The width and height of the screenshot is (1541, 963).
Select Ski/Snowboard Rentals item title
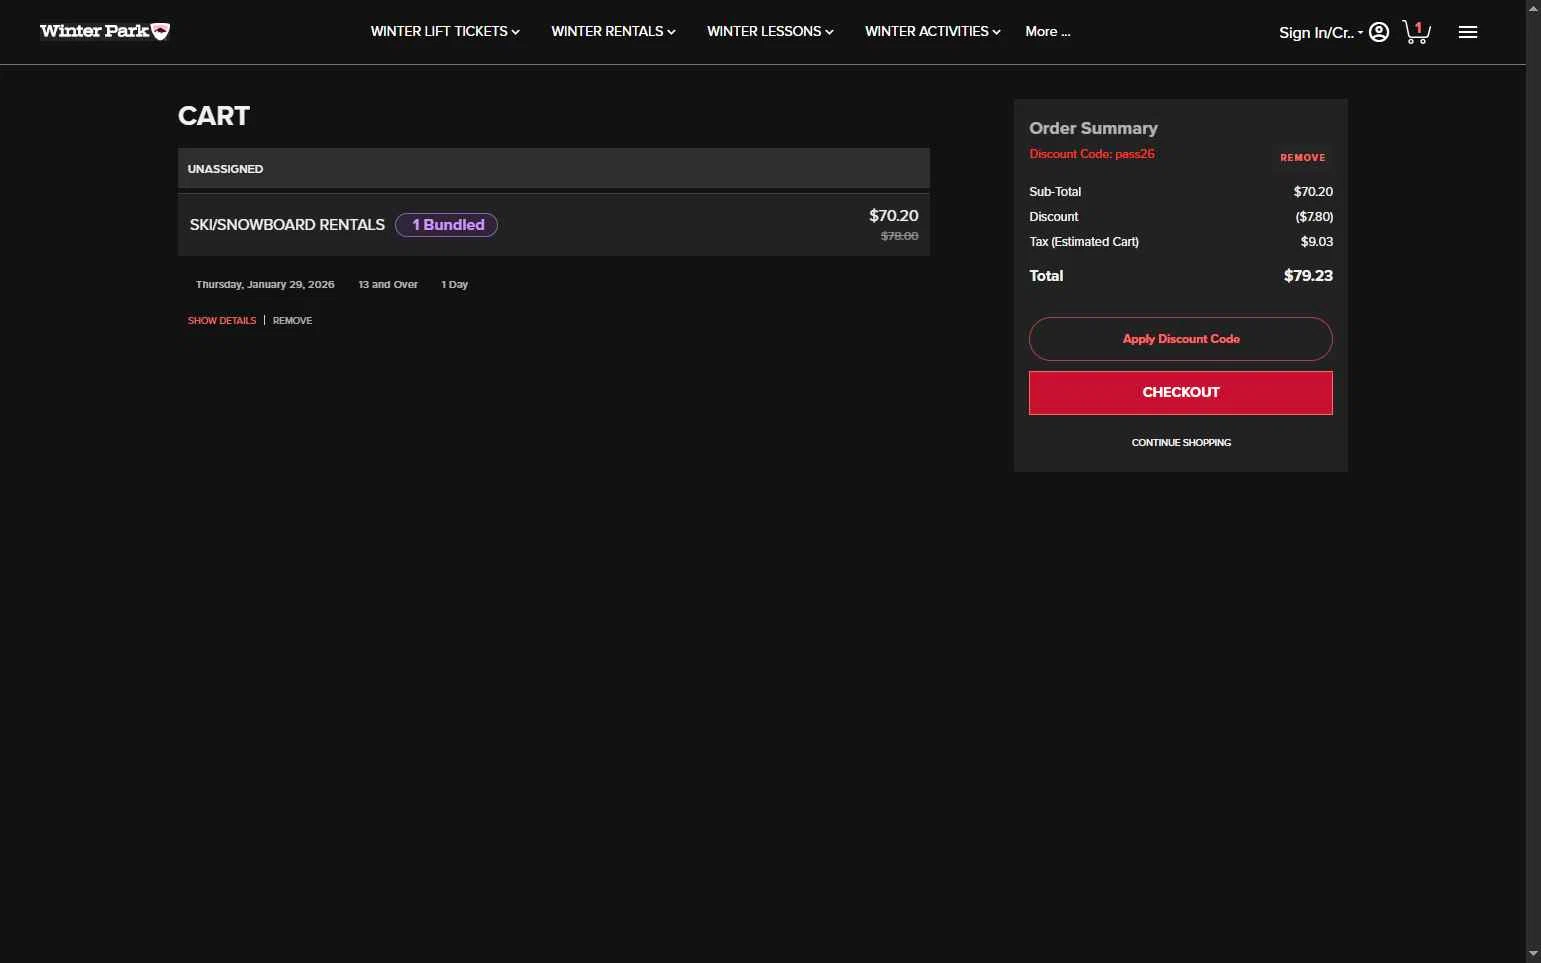point(287,225)
